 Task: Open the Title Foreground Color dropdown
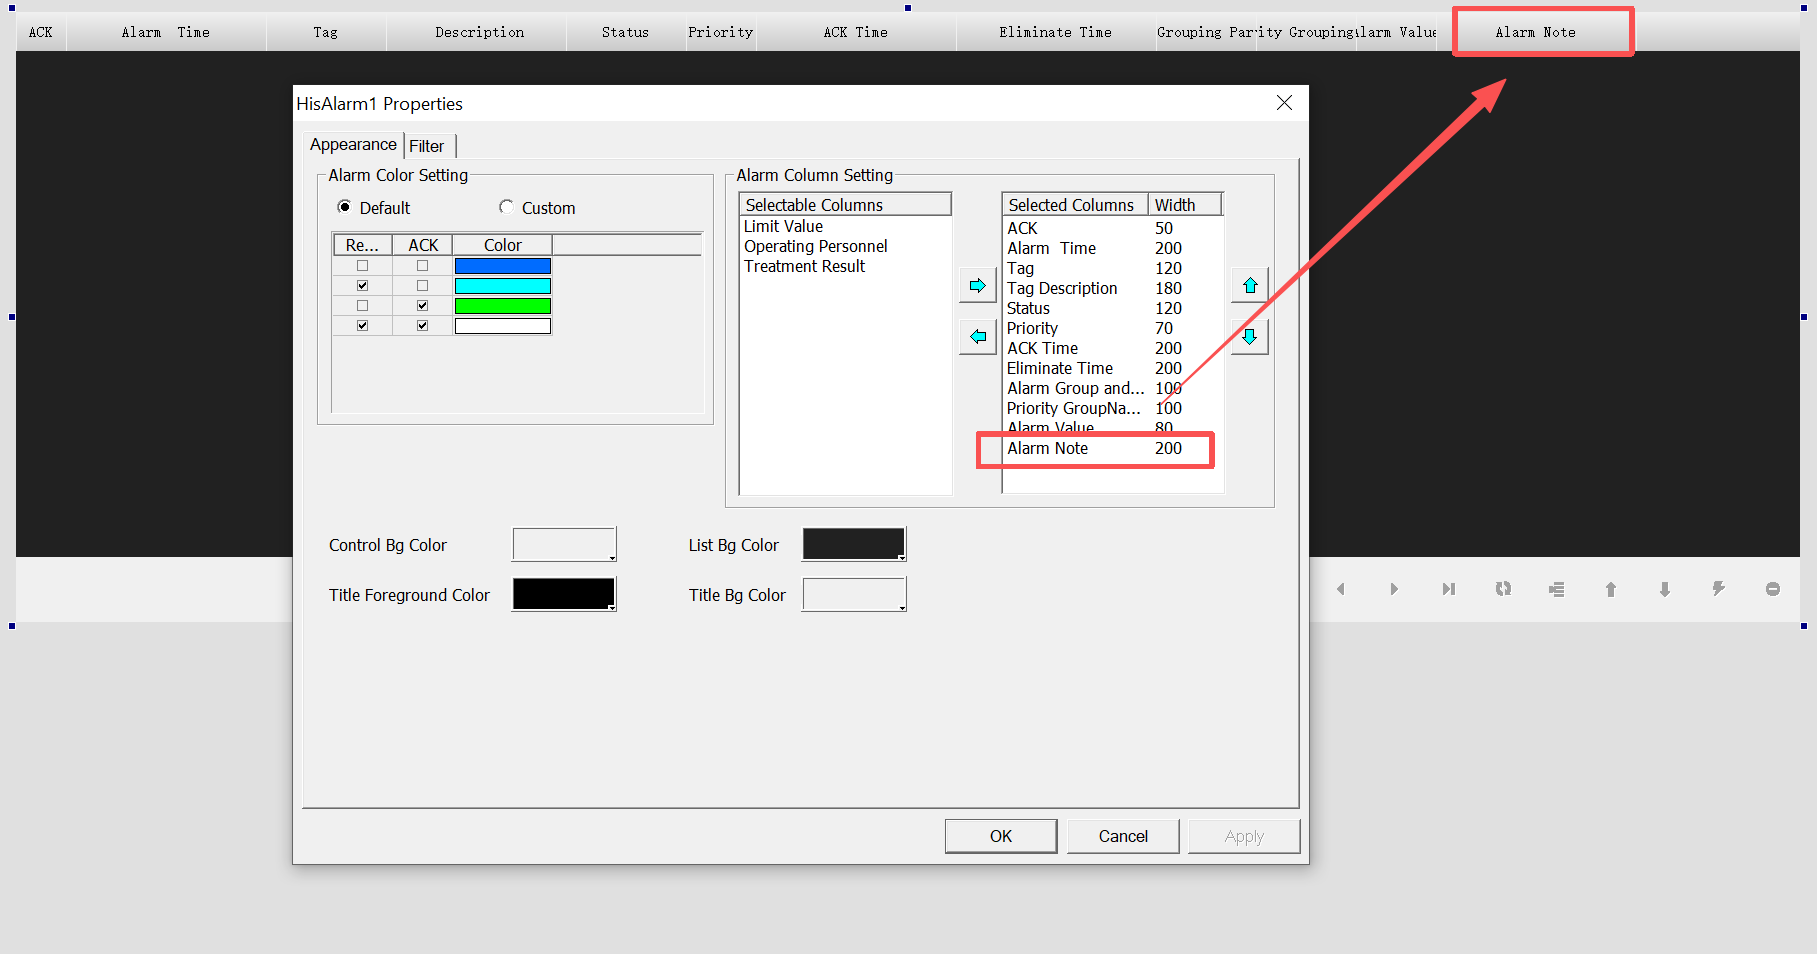pyautogui.click(x=564, y=595)
